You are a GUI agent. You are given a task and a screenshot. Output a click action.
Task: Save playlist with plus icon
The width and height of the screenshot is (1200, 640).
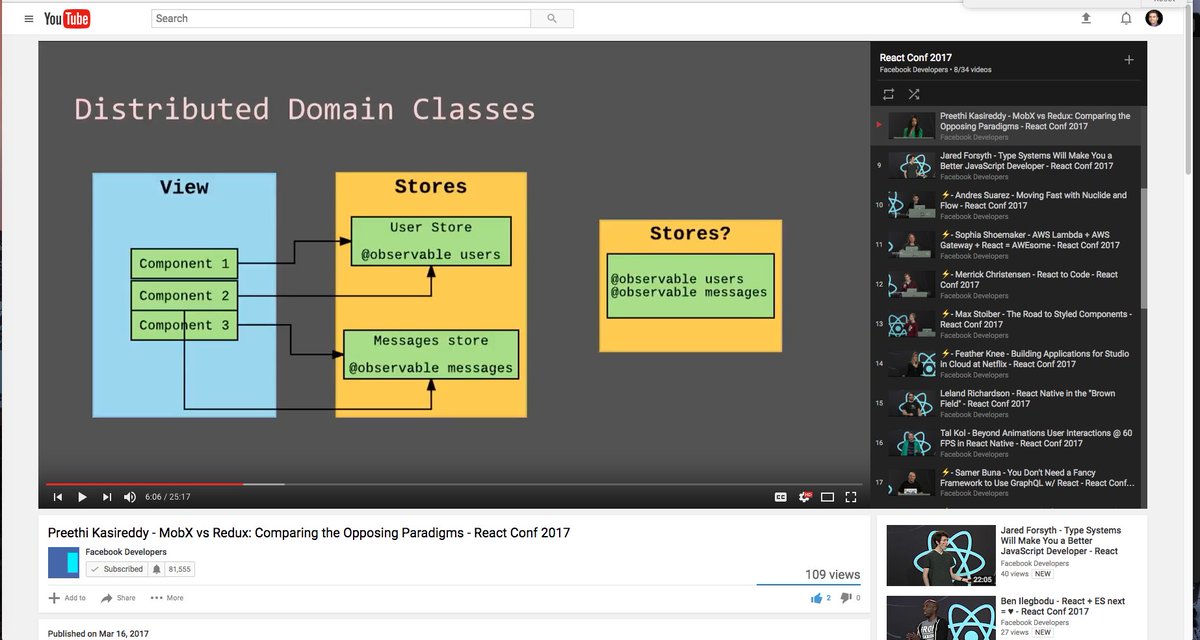(1129, 60)
